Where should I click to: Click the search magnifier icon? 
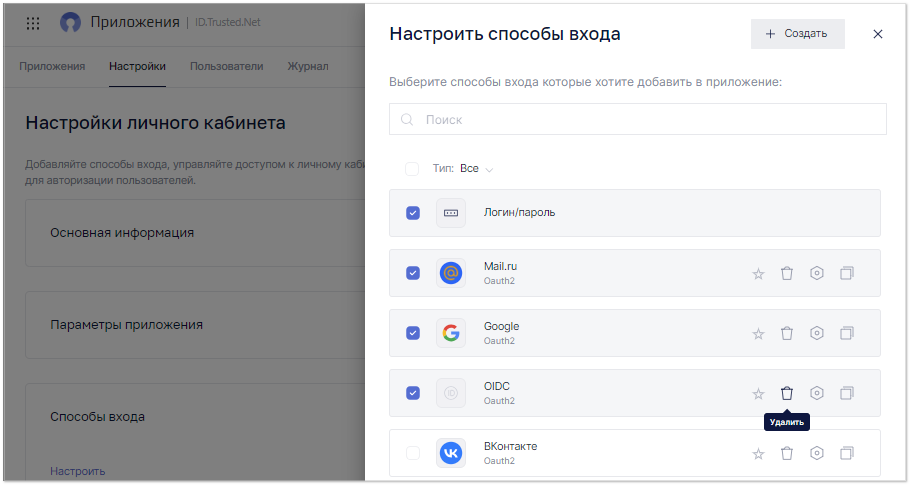407,120
